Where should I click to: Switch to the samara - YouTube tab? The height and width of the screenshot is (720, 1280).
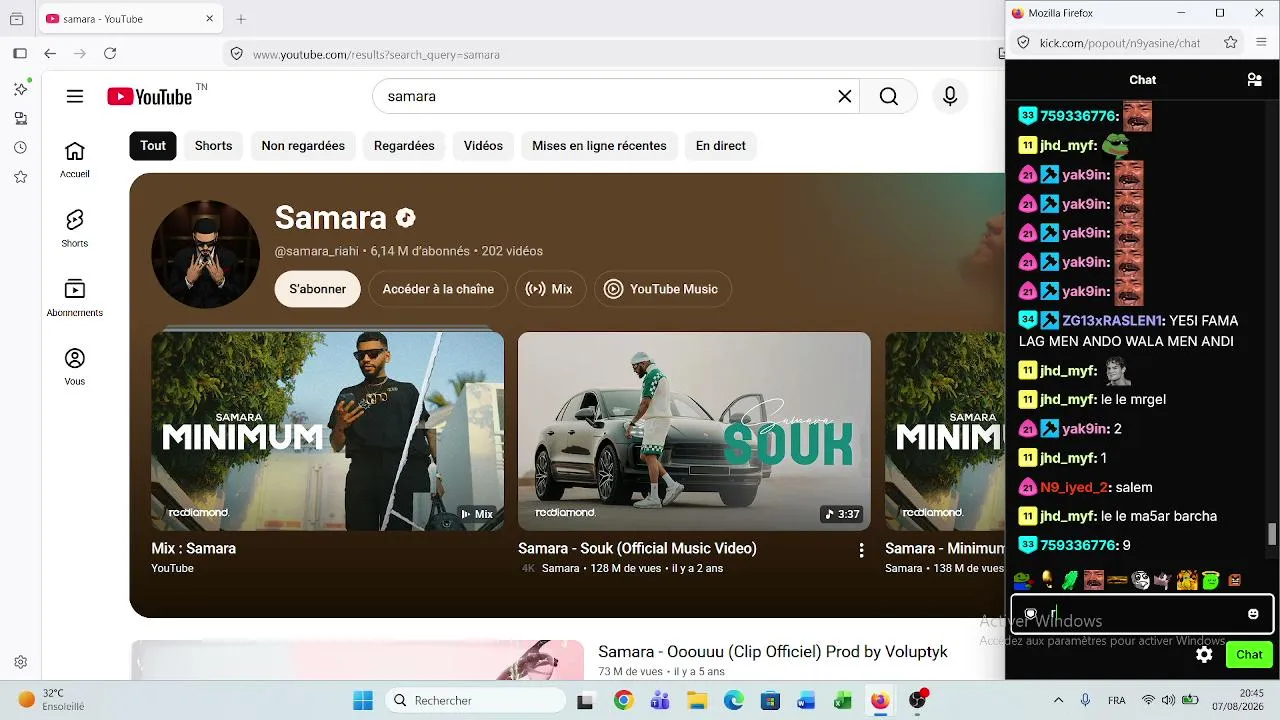click(x=130, y=19)
